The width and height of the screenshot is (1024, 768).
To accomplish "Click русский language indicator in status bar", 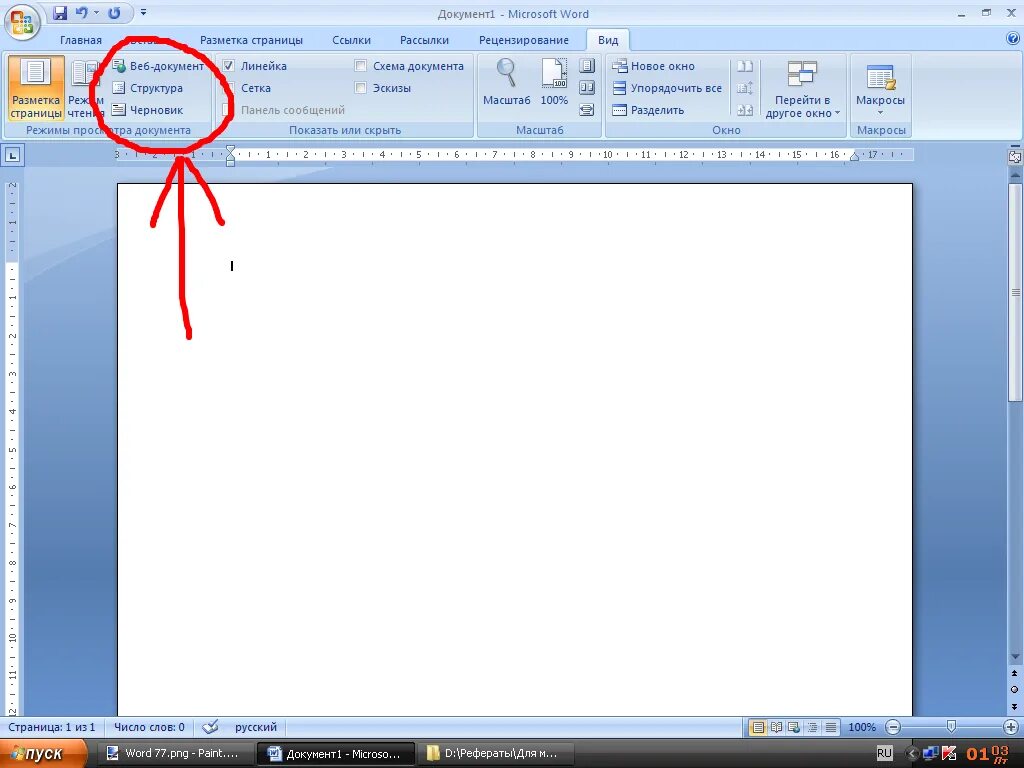I will coord(256,727).
